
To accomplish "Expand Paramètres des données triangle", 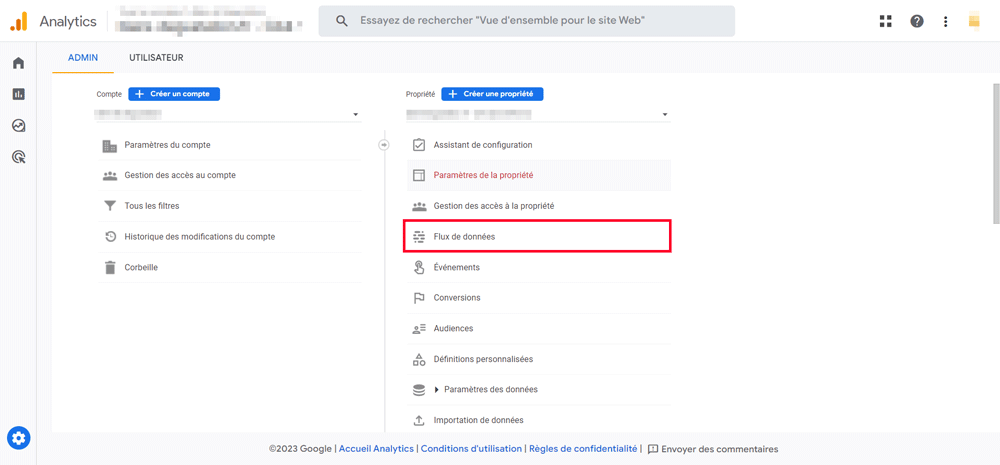I will [x=437, y=390].
